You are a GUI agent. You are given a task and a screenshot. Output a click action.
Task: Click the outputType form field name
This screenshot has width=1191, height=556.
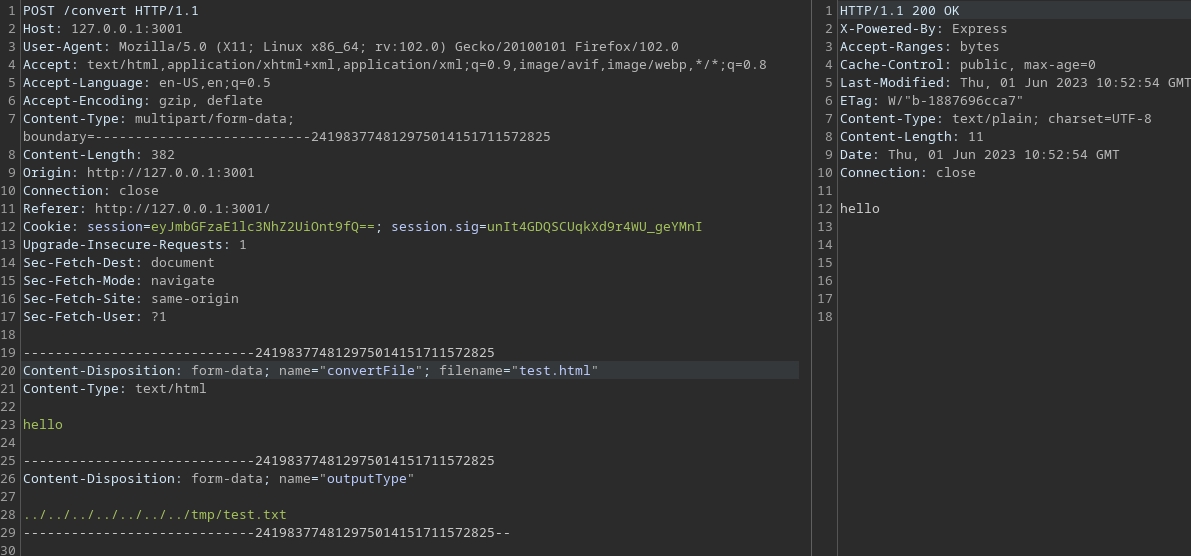click(366, 479)
